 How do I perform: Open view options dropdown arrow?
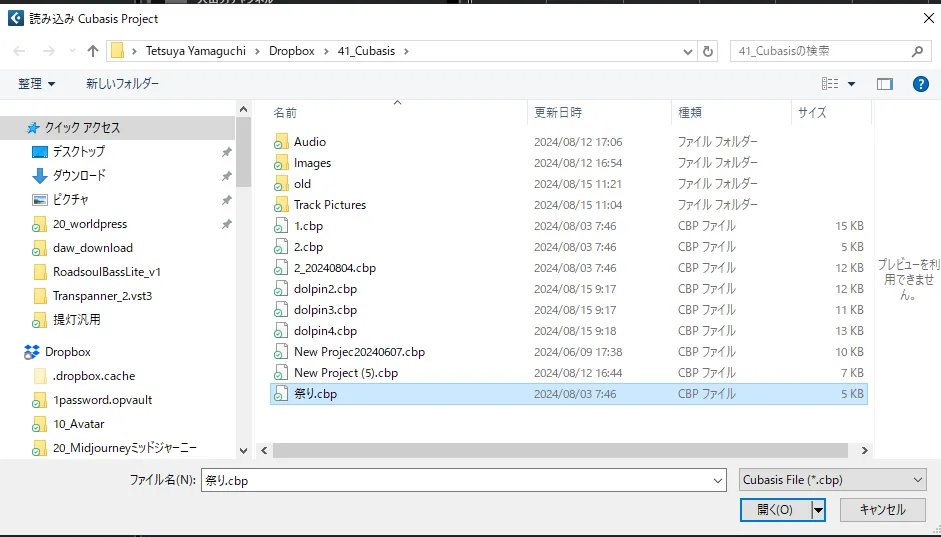[851, 84]
